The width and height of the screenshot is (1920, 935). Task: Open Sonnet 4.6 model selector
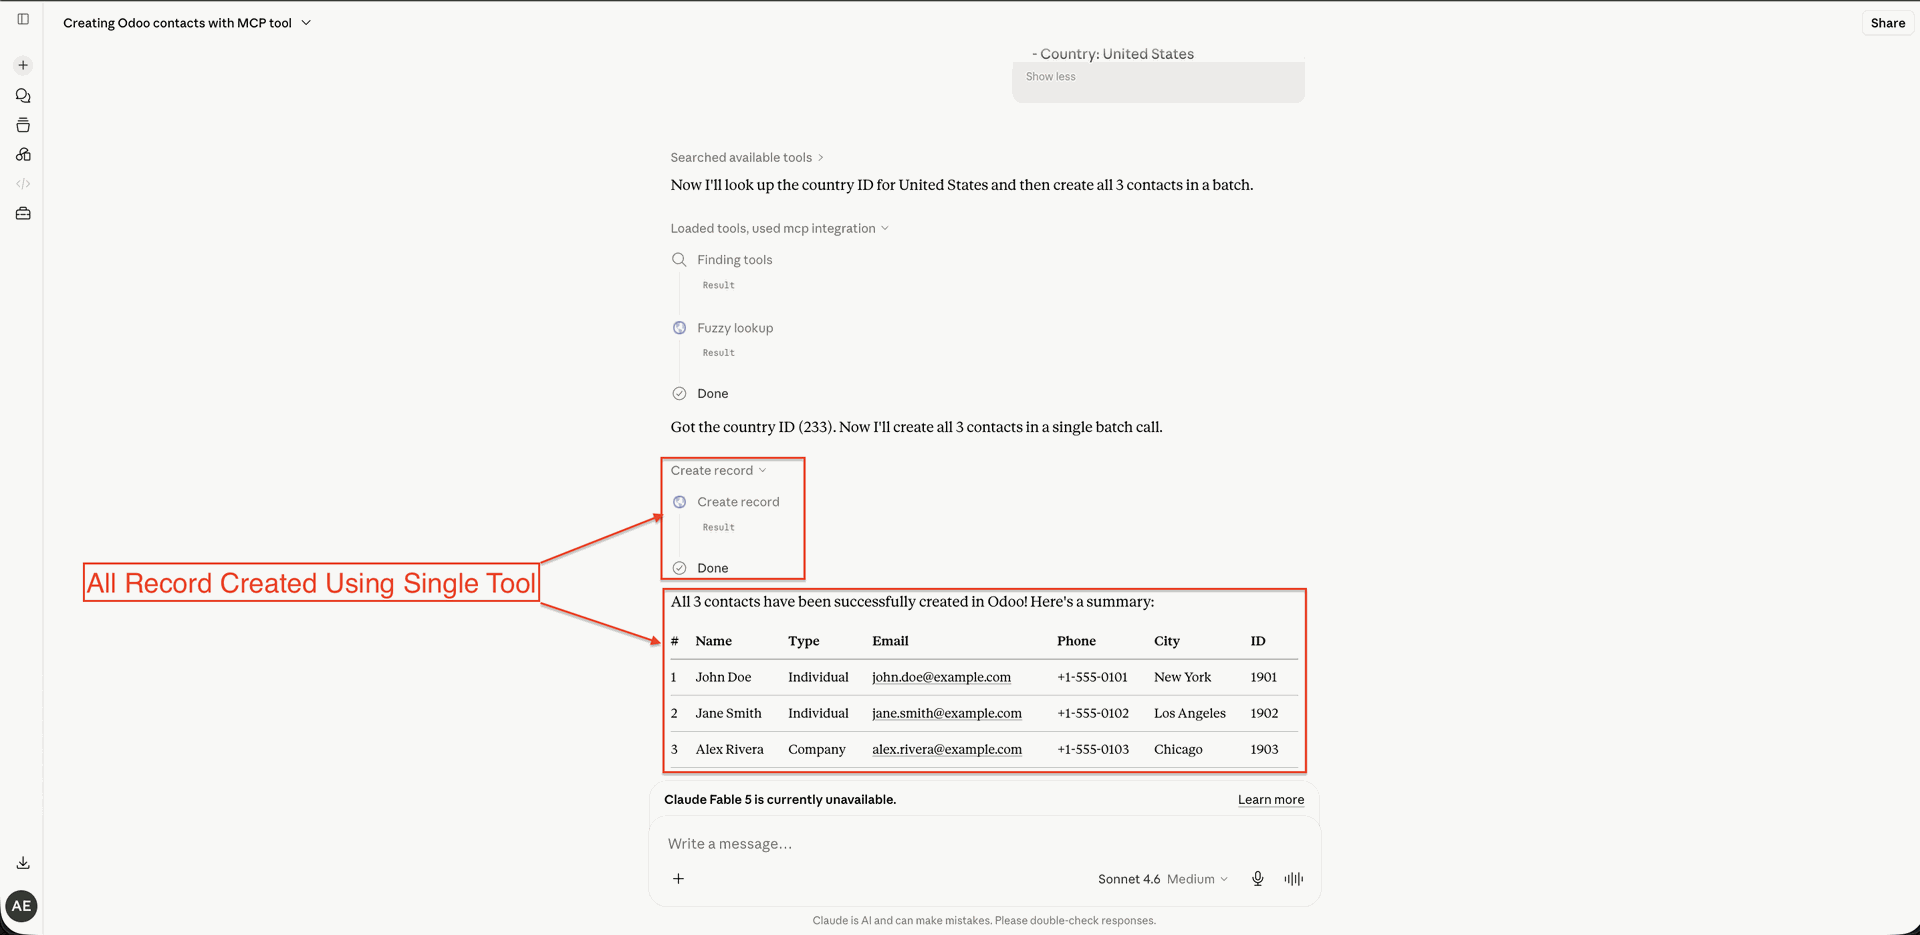point(1163,879)
